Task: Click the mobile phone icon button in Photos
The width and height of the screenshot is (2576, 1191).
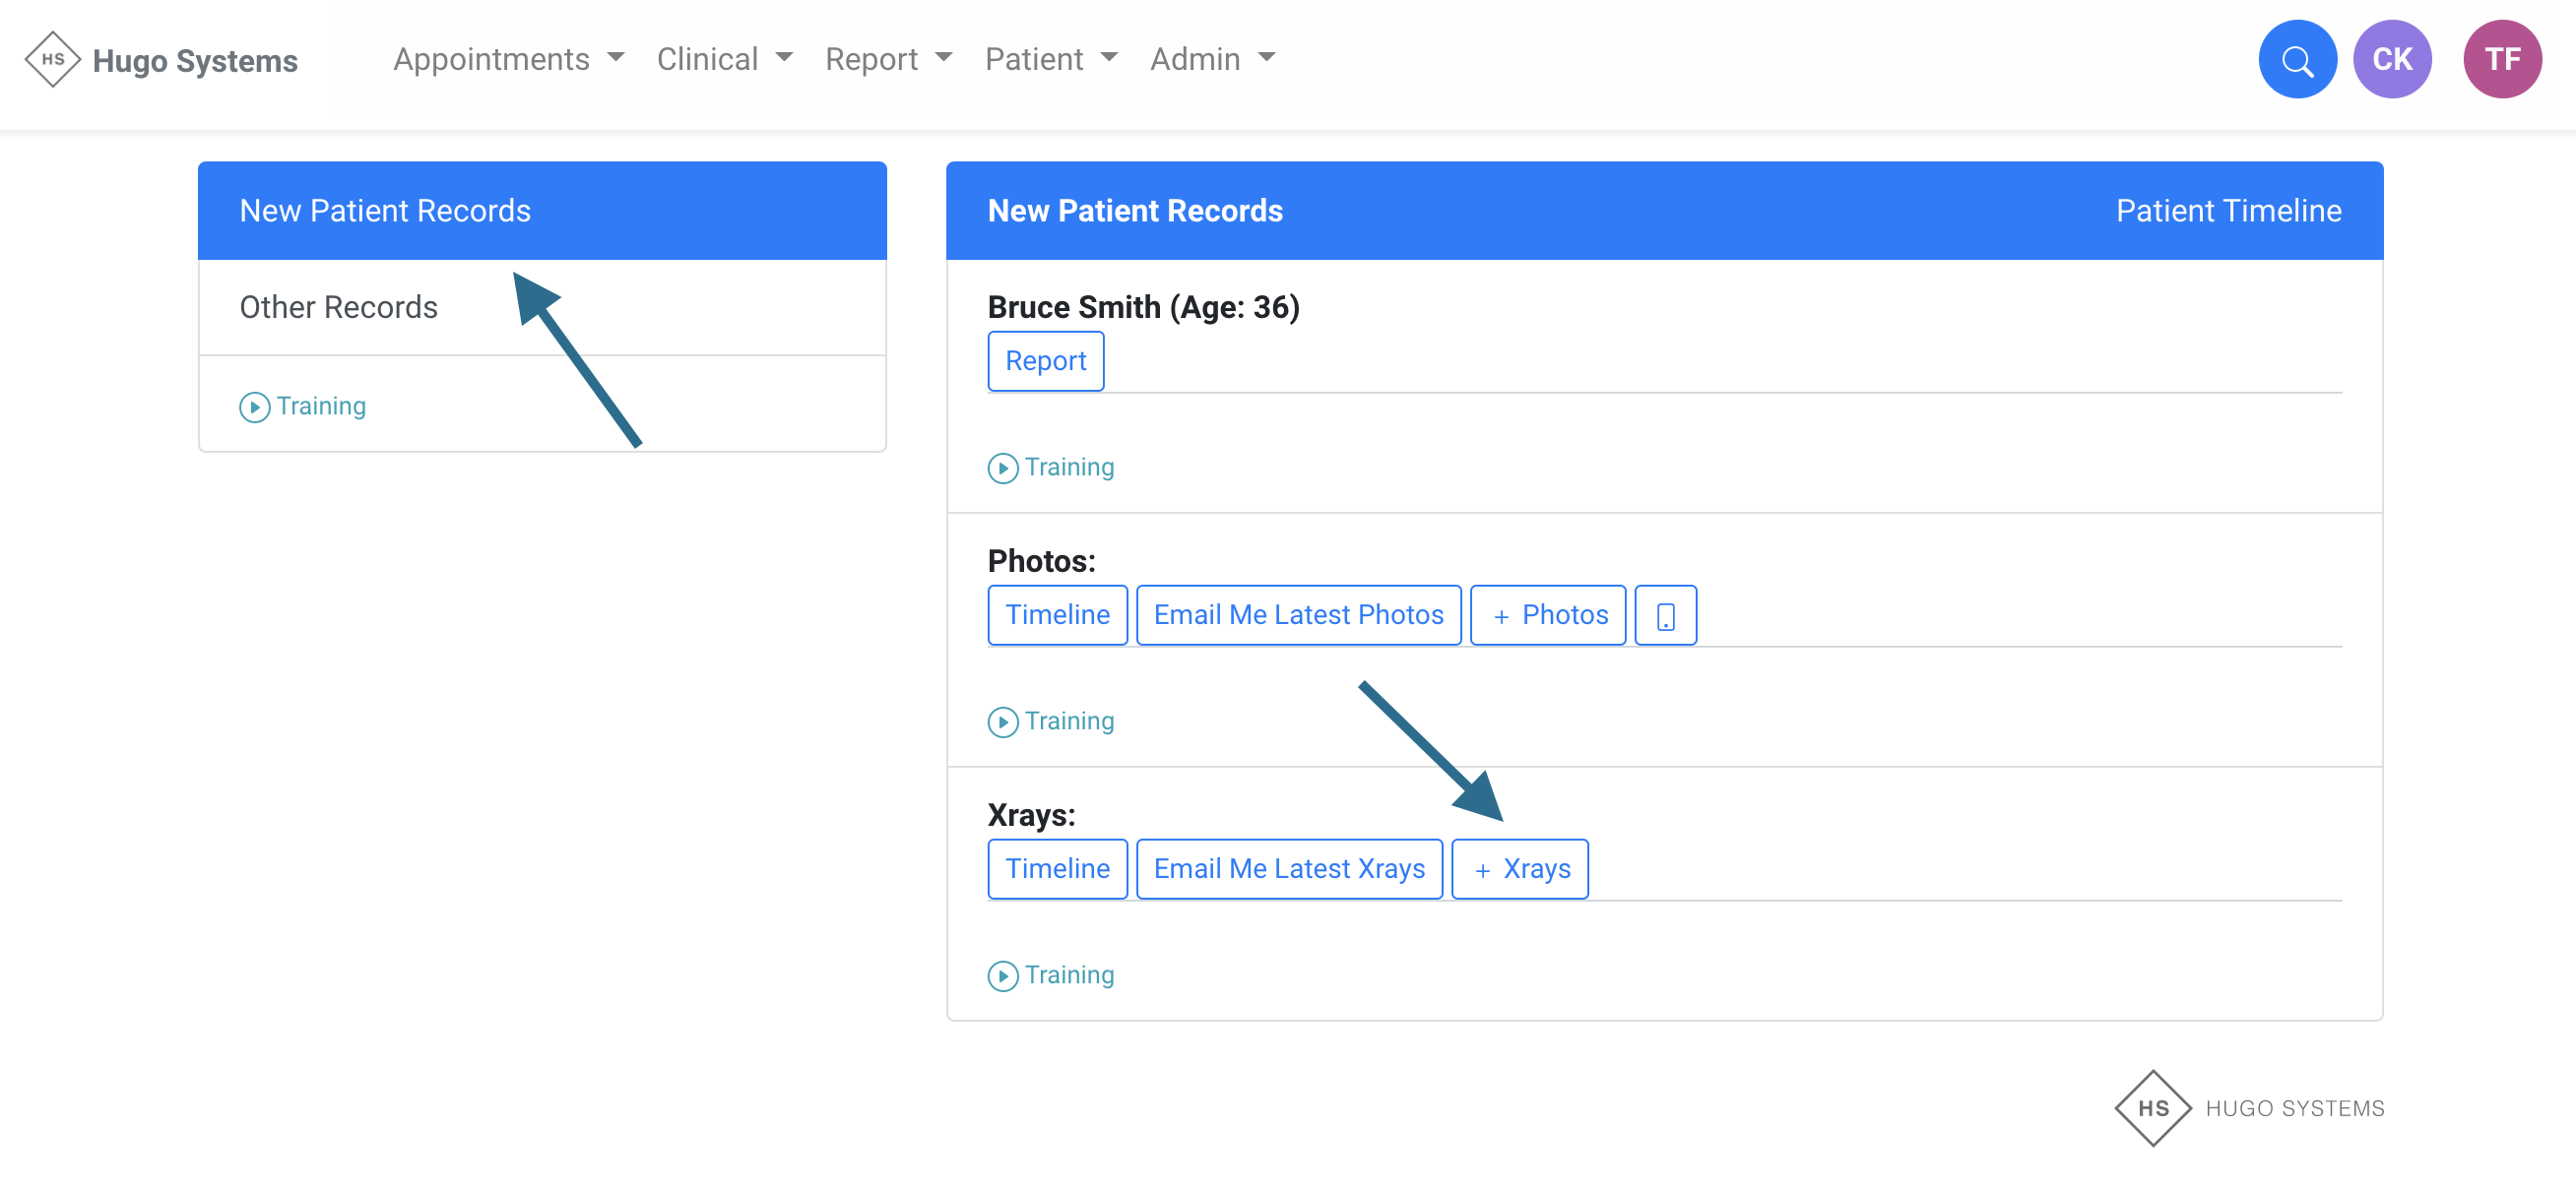Action: coord(1665,615)
